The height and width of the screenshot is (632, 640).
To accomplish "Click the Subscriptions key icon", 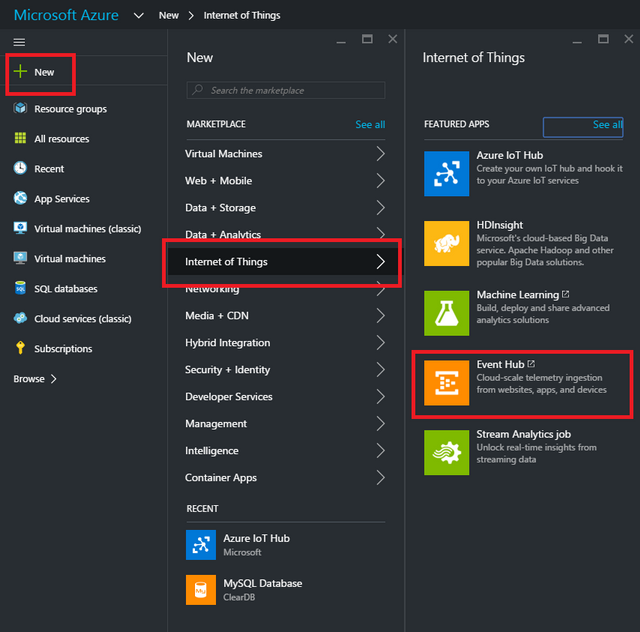I will (20, 348).
